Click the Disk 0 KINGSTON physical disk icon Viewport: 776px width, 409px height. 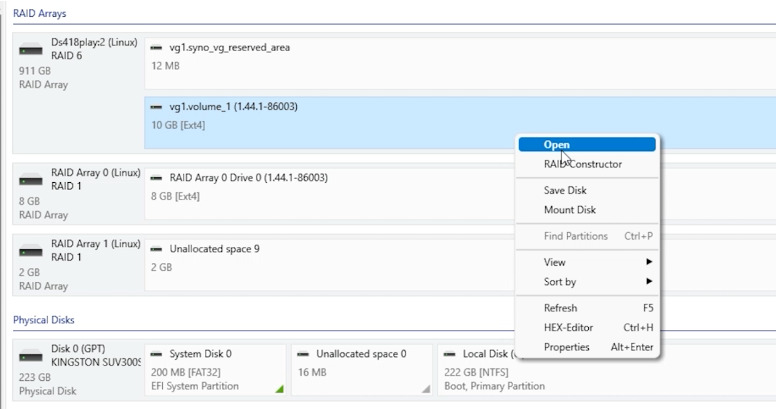[31, 356]
